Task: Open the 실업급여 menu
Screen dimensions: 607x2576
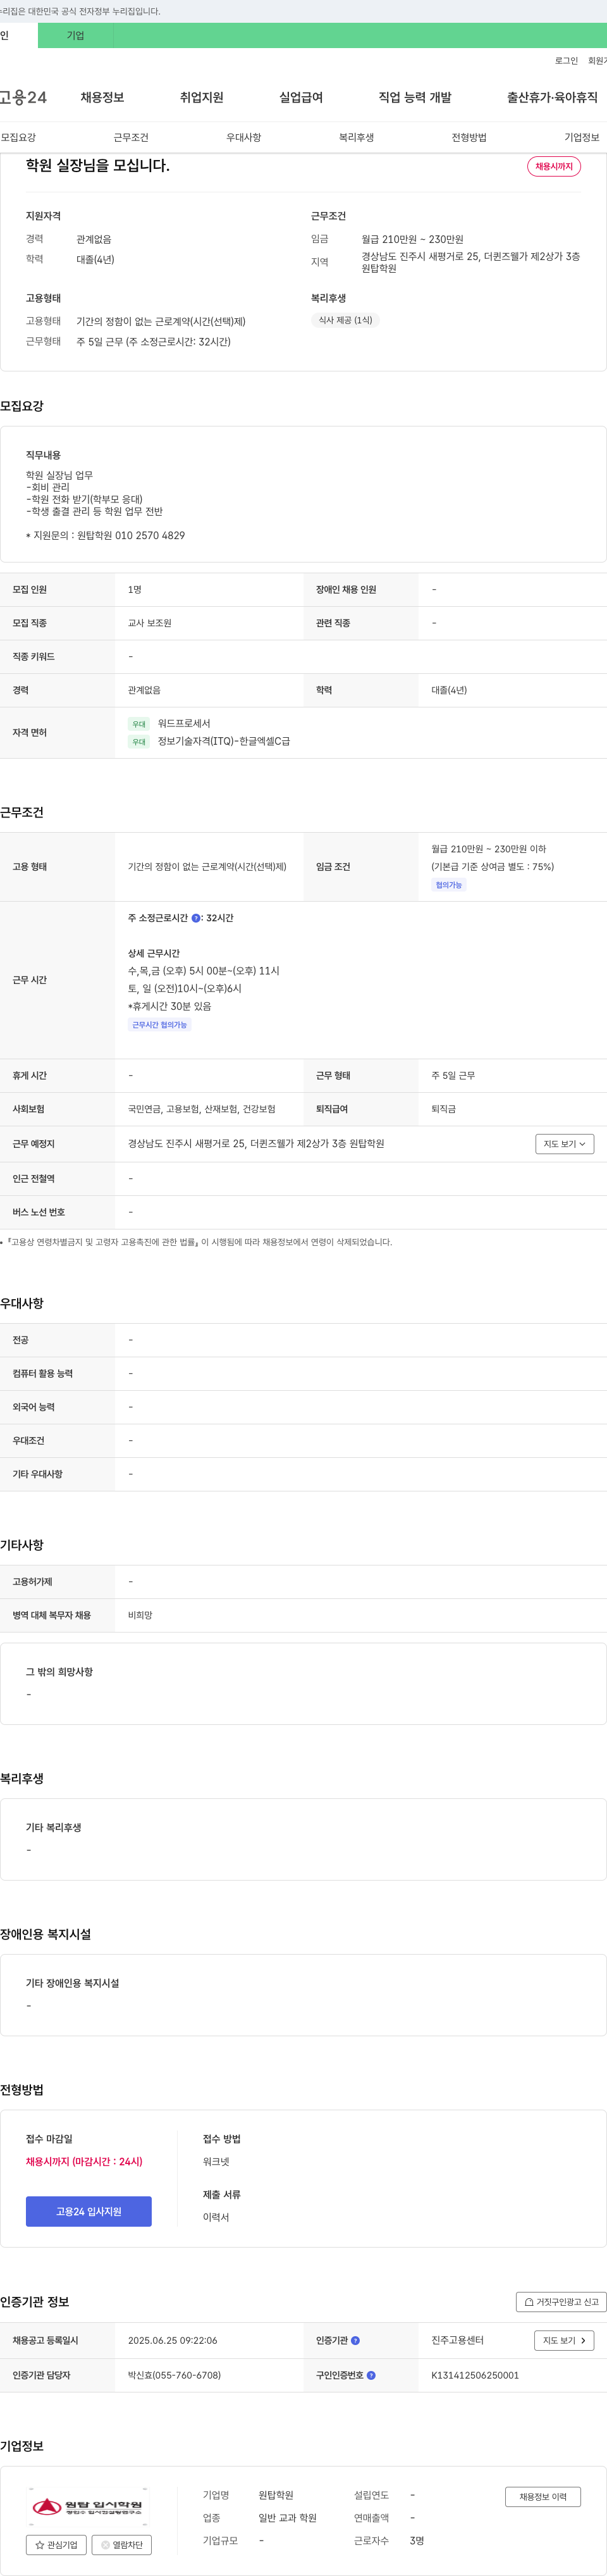Action: point(301,97)
